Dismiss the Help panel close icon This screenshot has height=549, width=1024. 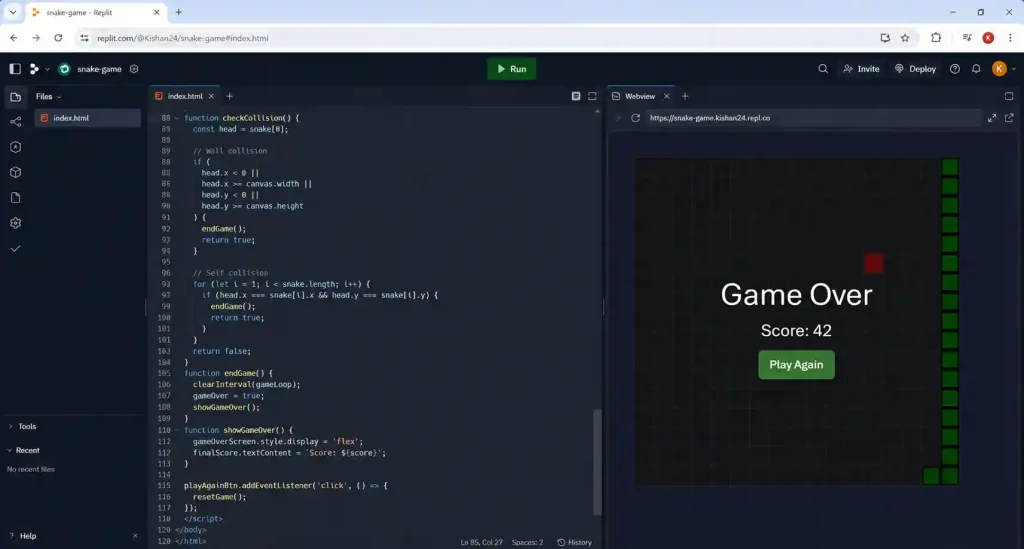(x=135, y=536)
